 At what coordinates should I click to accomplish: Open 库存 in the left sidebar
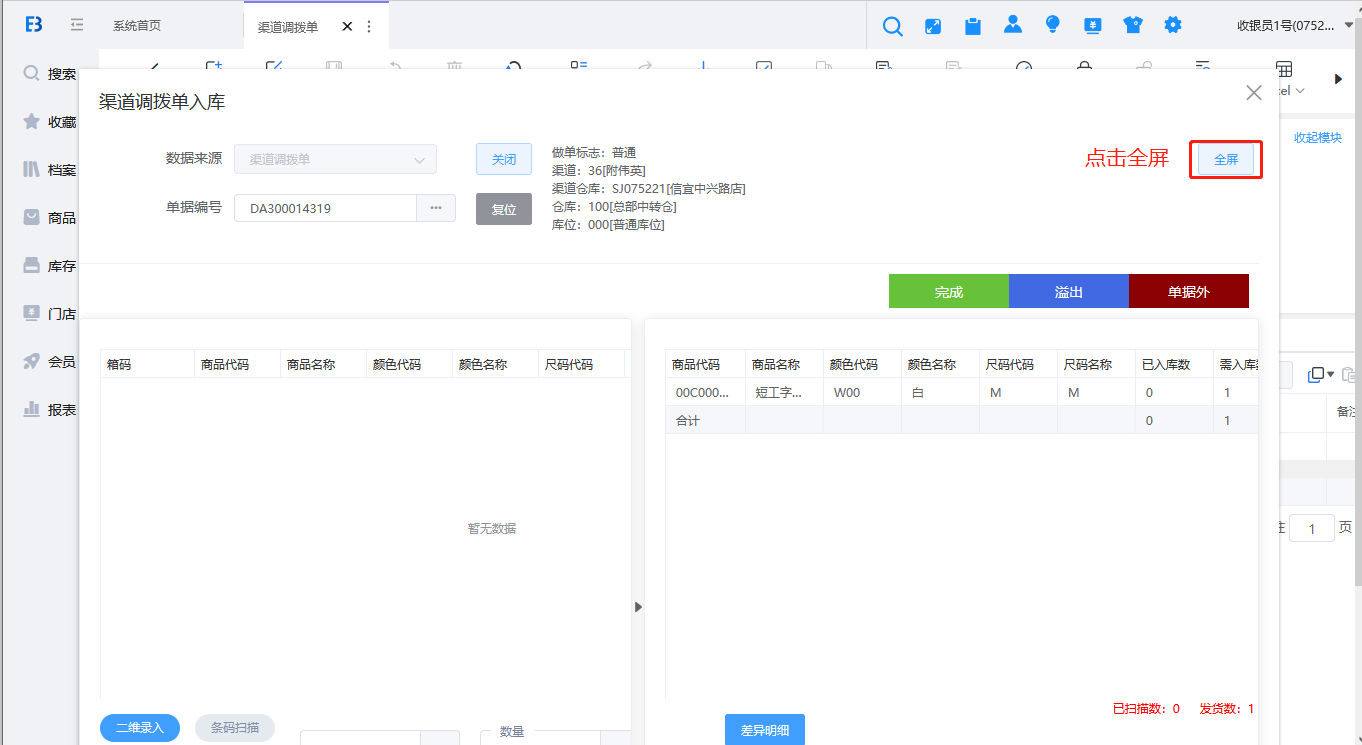(49, 266)
